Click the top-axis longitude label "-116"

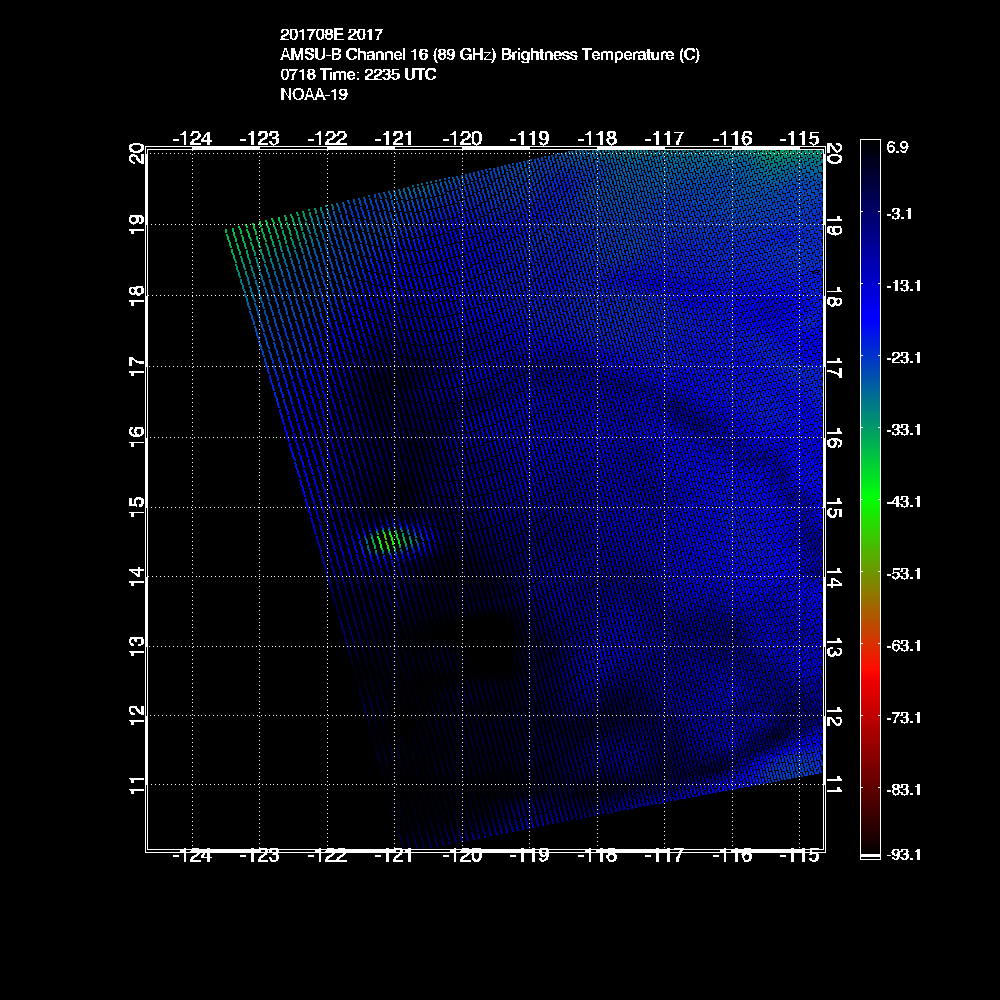(732, 138)
